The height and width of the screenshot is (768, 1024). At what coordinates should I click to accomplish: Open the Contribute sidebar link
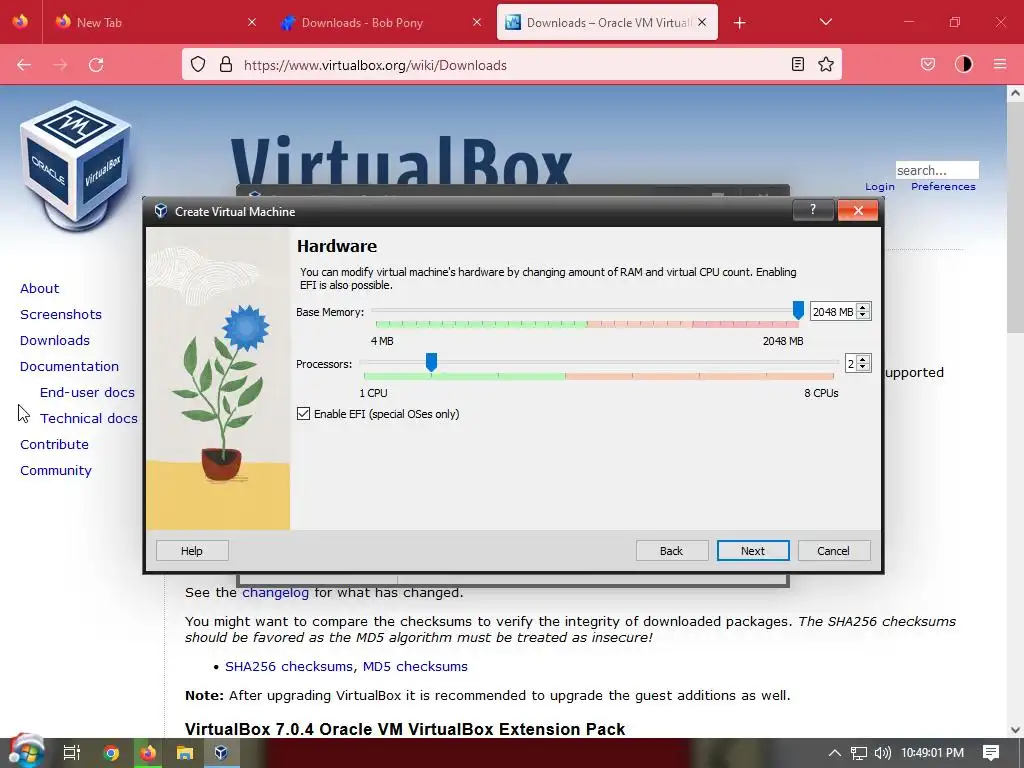[x=54, y=444]
